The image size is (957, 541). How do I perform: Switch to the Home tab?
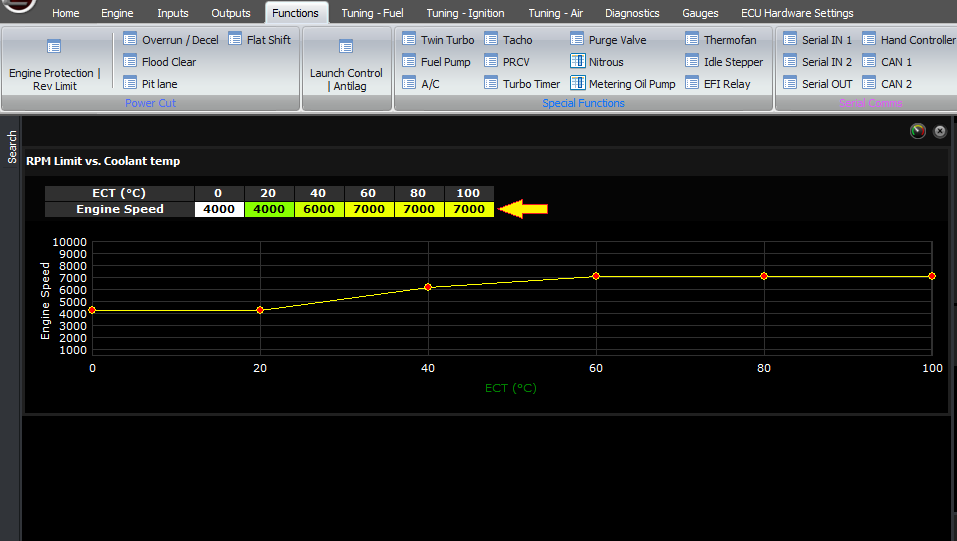click(x=65, y=13)
